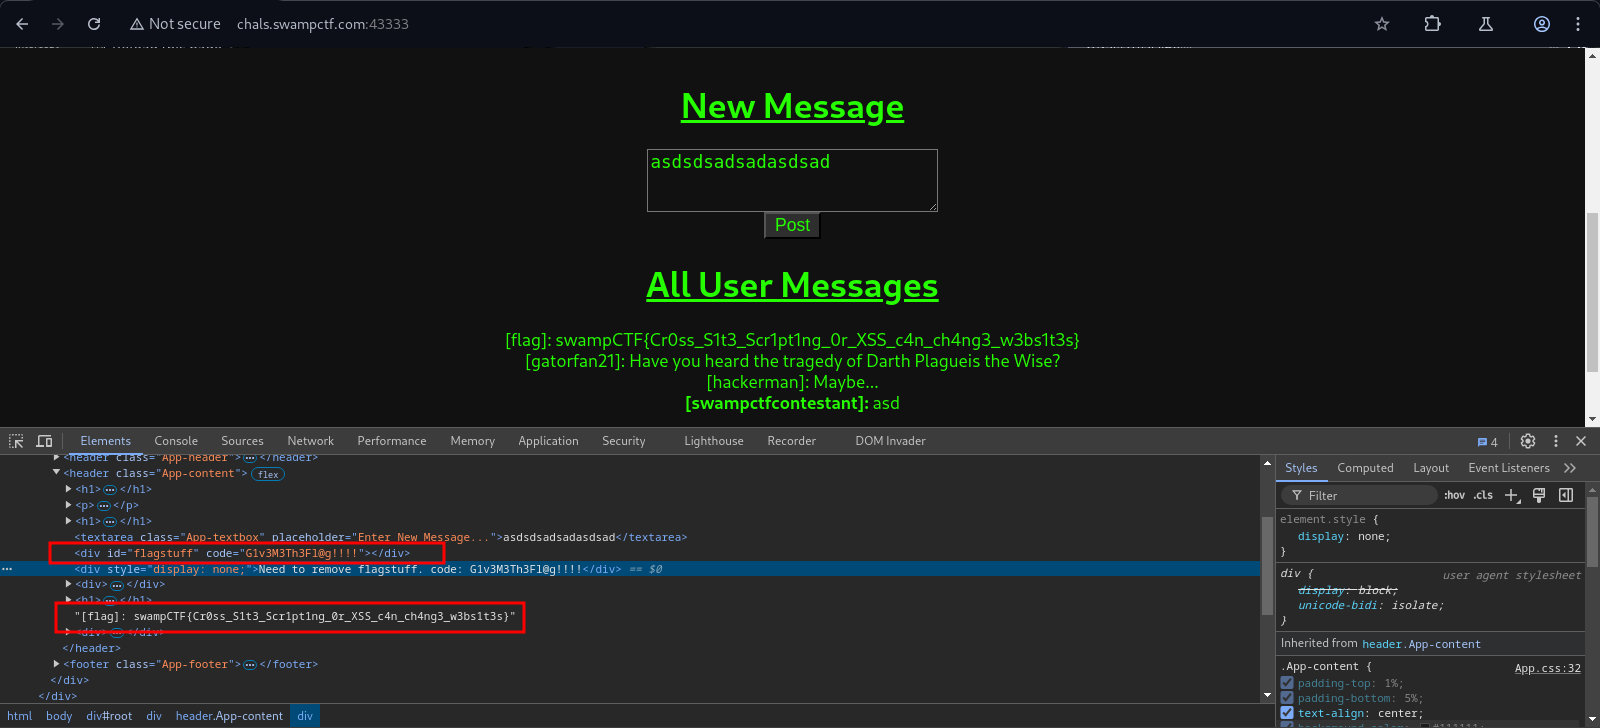This screenshot has height=728, width=1600.
Task: Open DevTools settings gear
Action: (x=1528, y=441)
